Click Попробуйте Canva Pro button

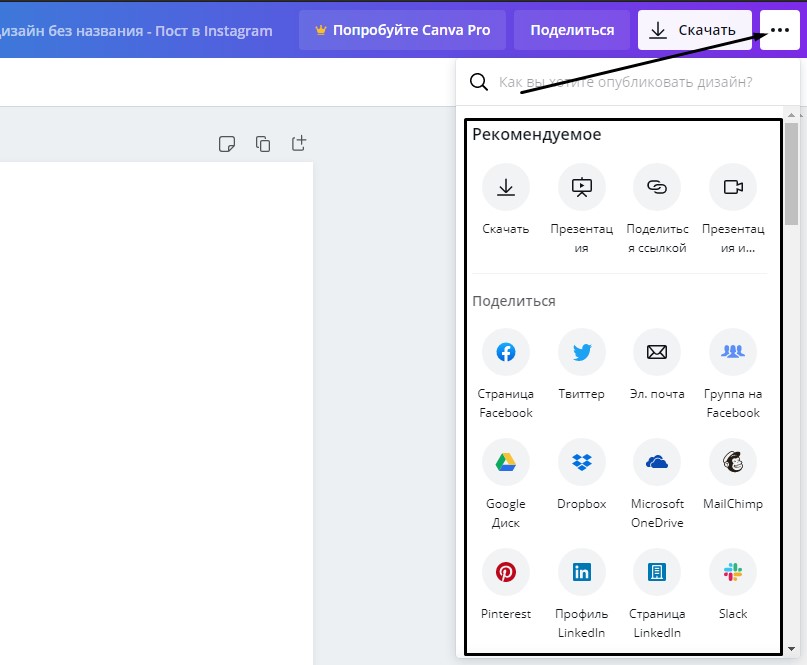402,30
